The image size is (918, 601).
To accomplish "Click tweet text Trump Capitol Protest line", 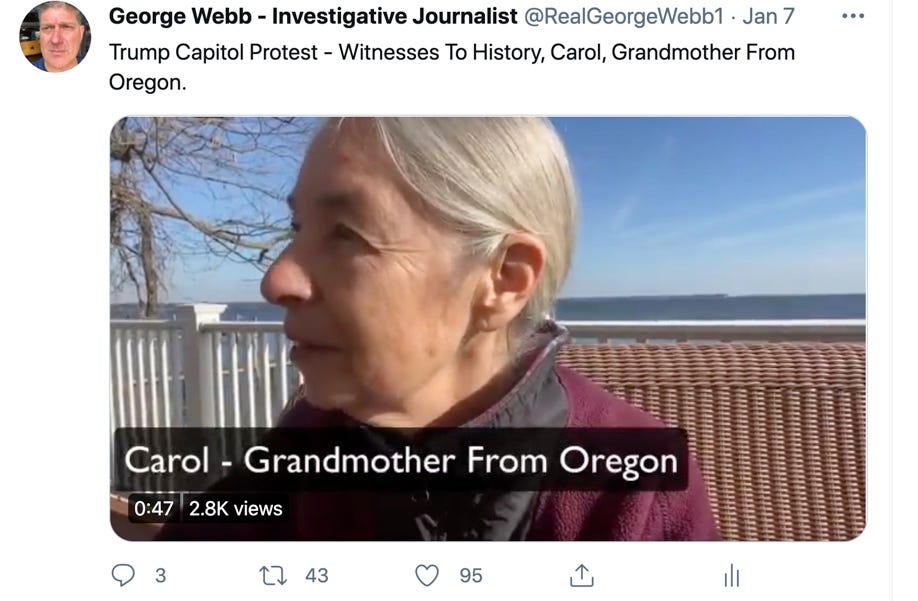I will pos(451,53).
